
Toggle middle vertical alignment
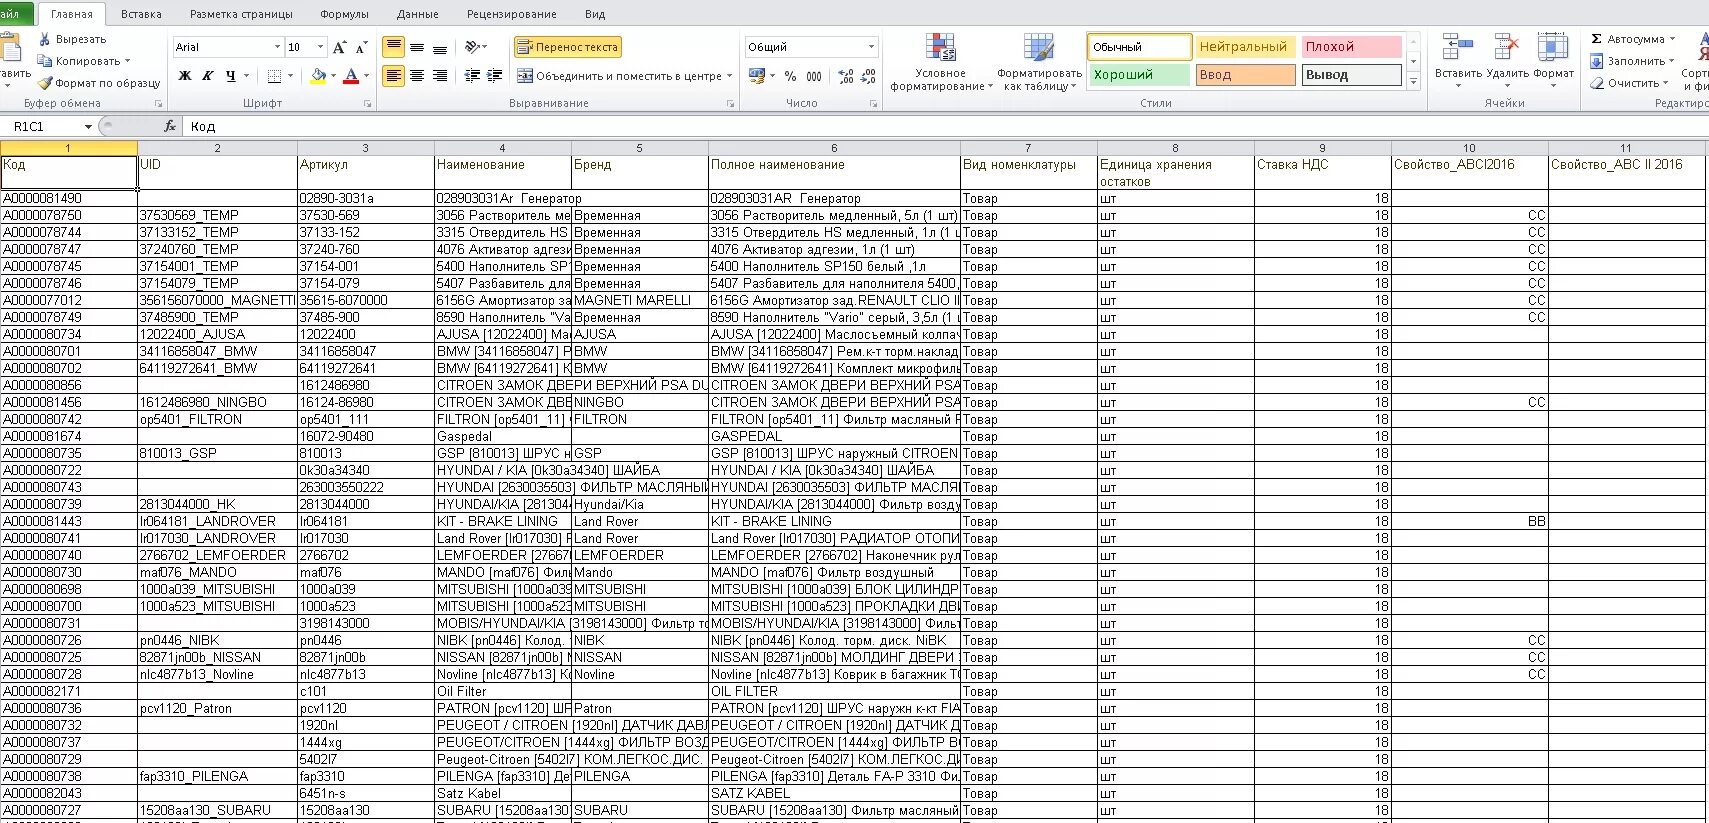click(x=417, y=47)
